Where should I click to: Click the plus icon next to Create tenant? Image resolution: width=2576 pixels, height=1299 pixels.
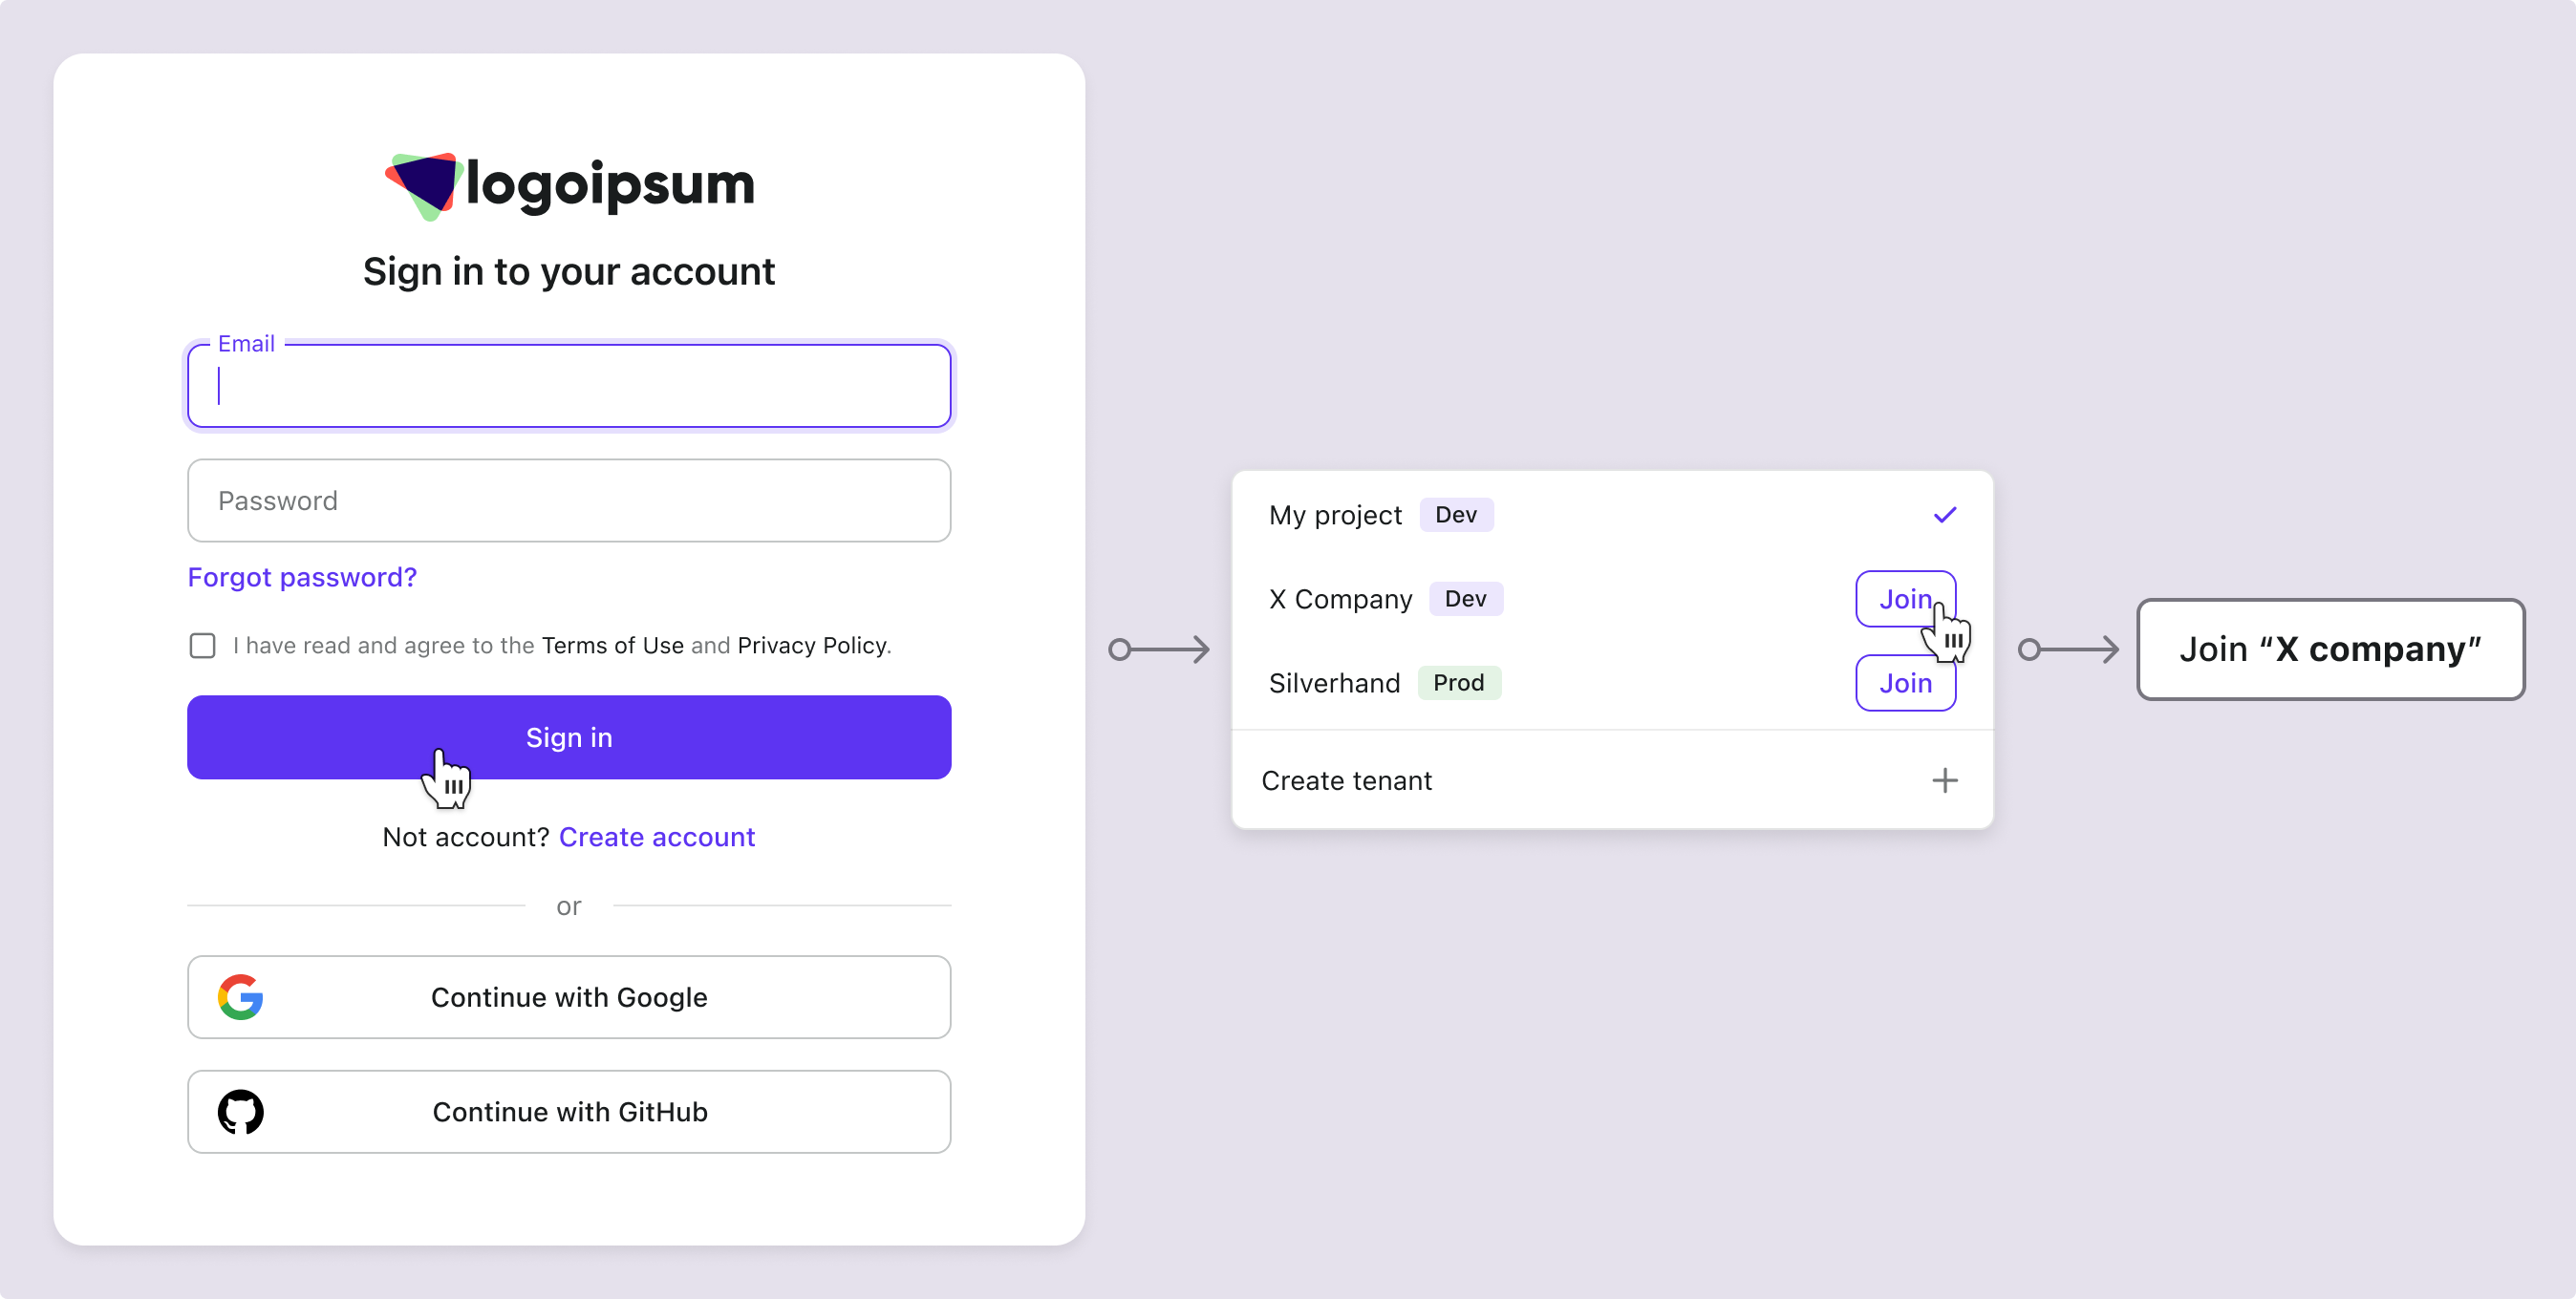coord(1945,780)
